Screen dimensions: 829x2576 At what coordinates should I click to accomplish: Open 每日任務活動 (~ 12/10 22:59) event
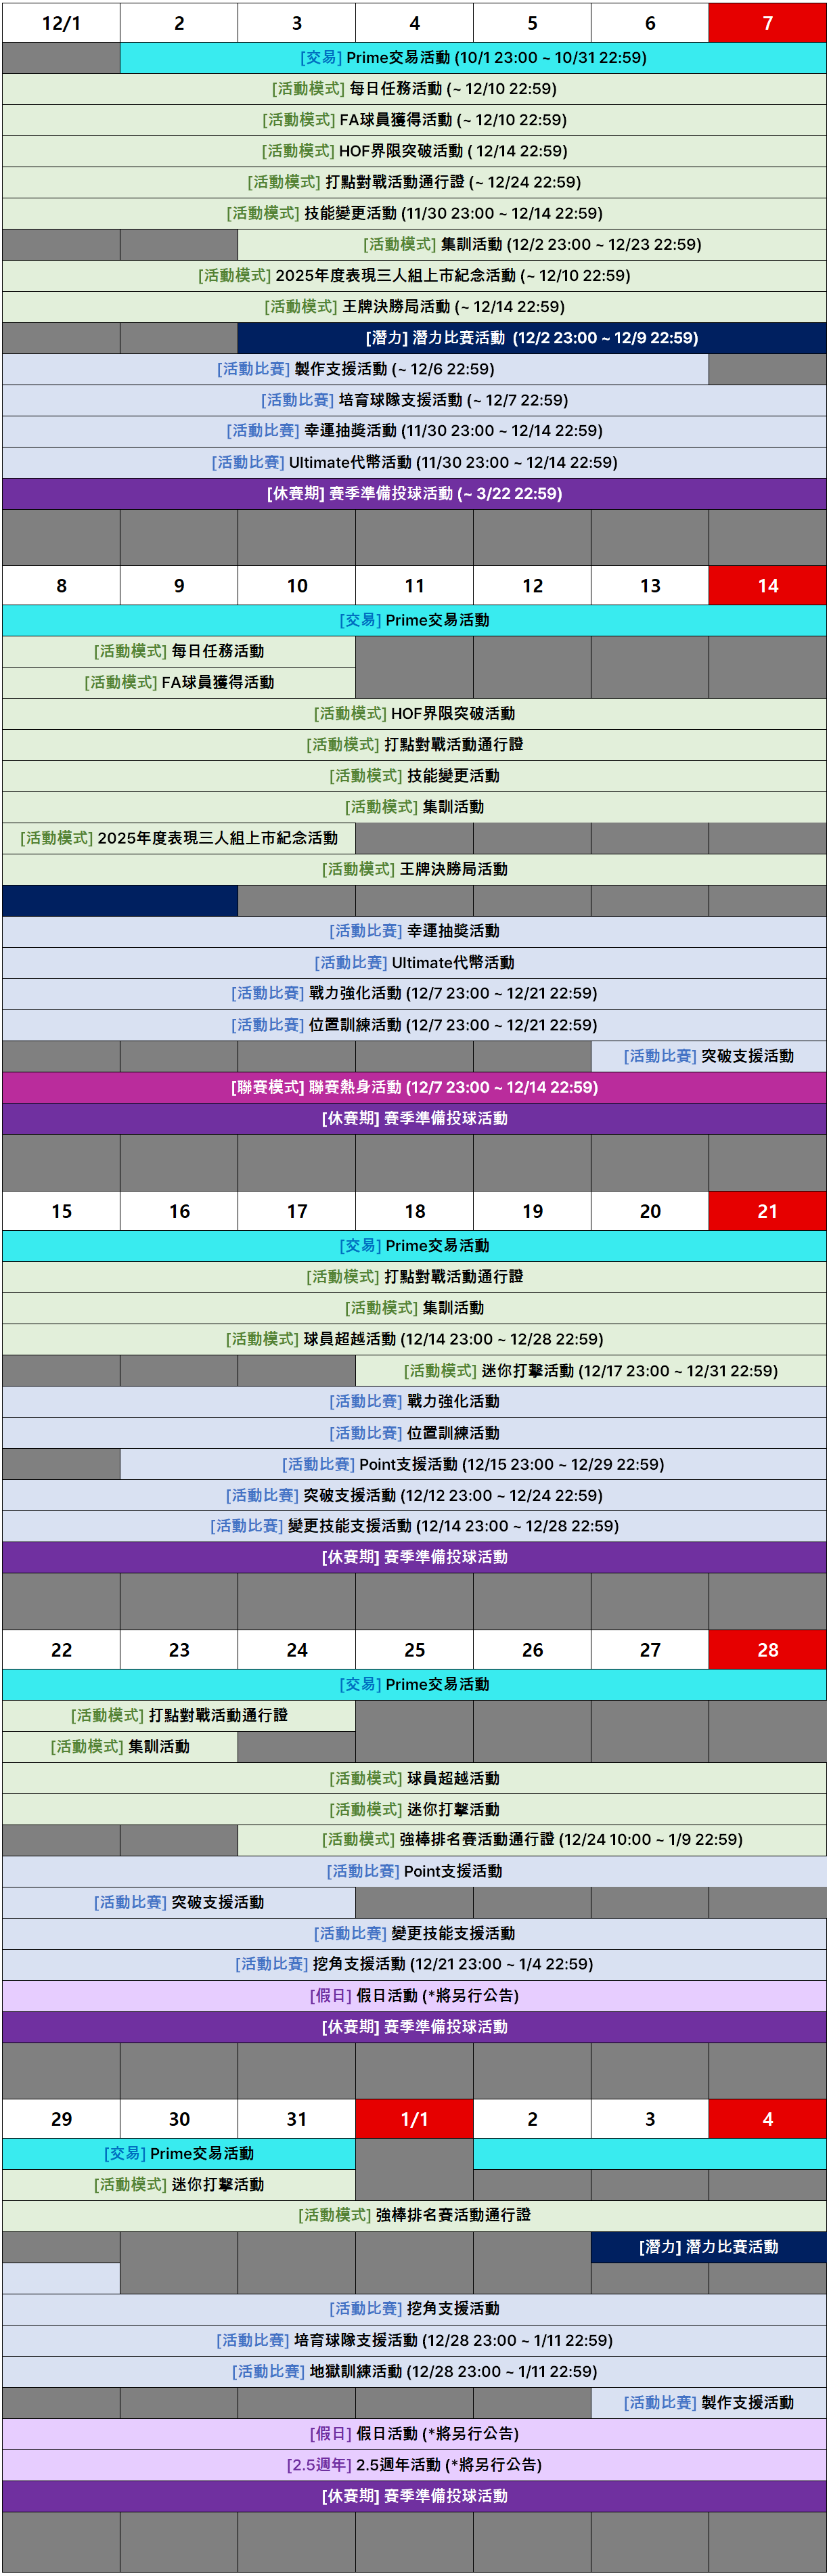(x=414, y=89)
